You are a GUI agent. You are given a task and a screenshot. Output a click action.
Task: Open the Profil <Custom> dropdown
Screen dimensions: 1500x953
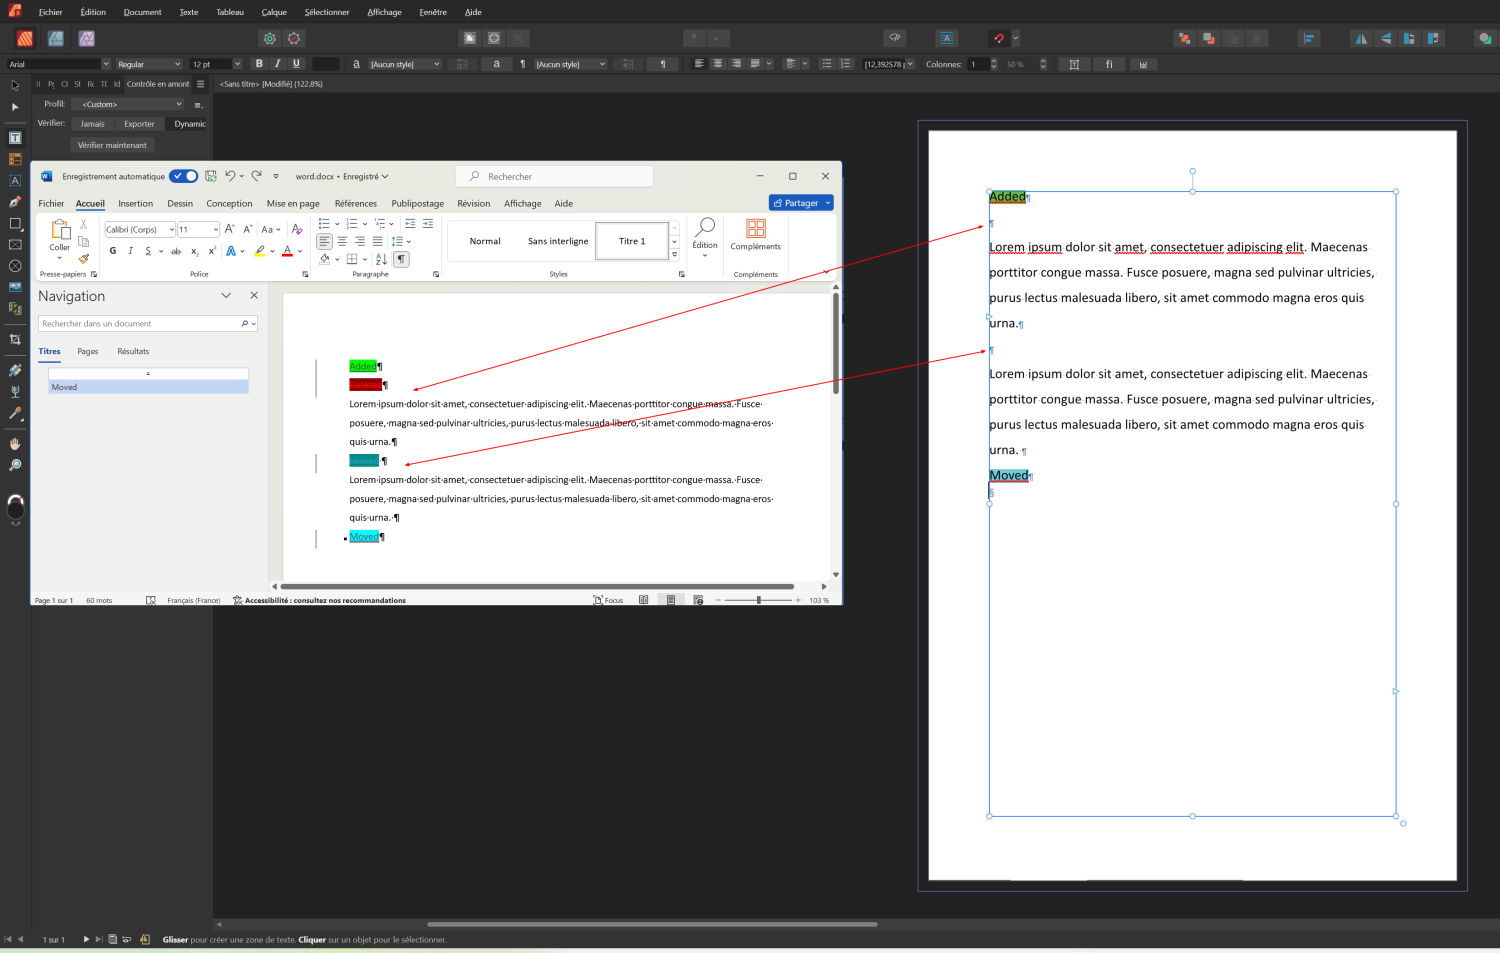132,104
